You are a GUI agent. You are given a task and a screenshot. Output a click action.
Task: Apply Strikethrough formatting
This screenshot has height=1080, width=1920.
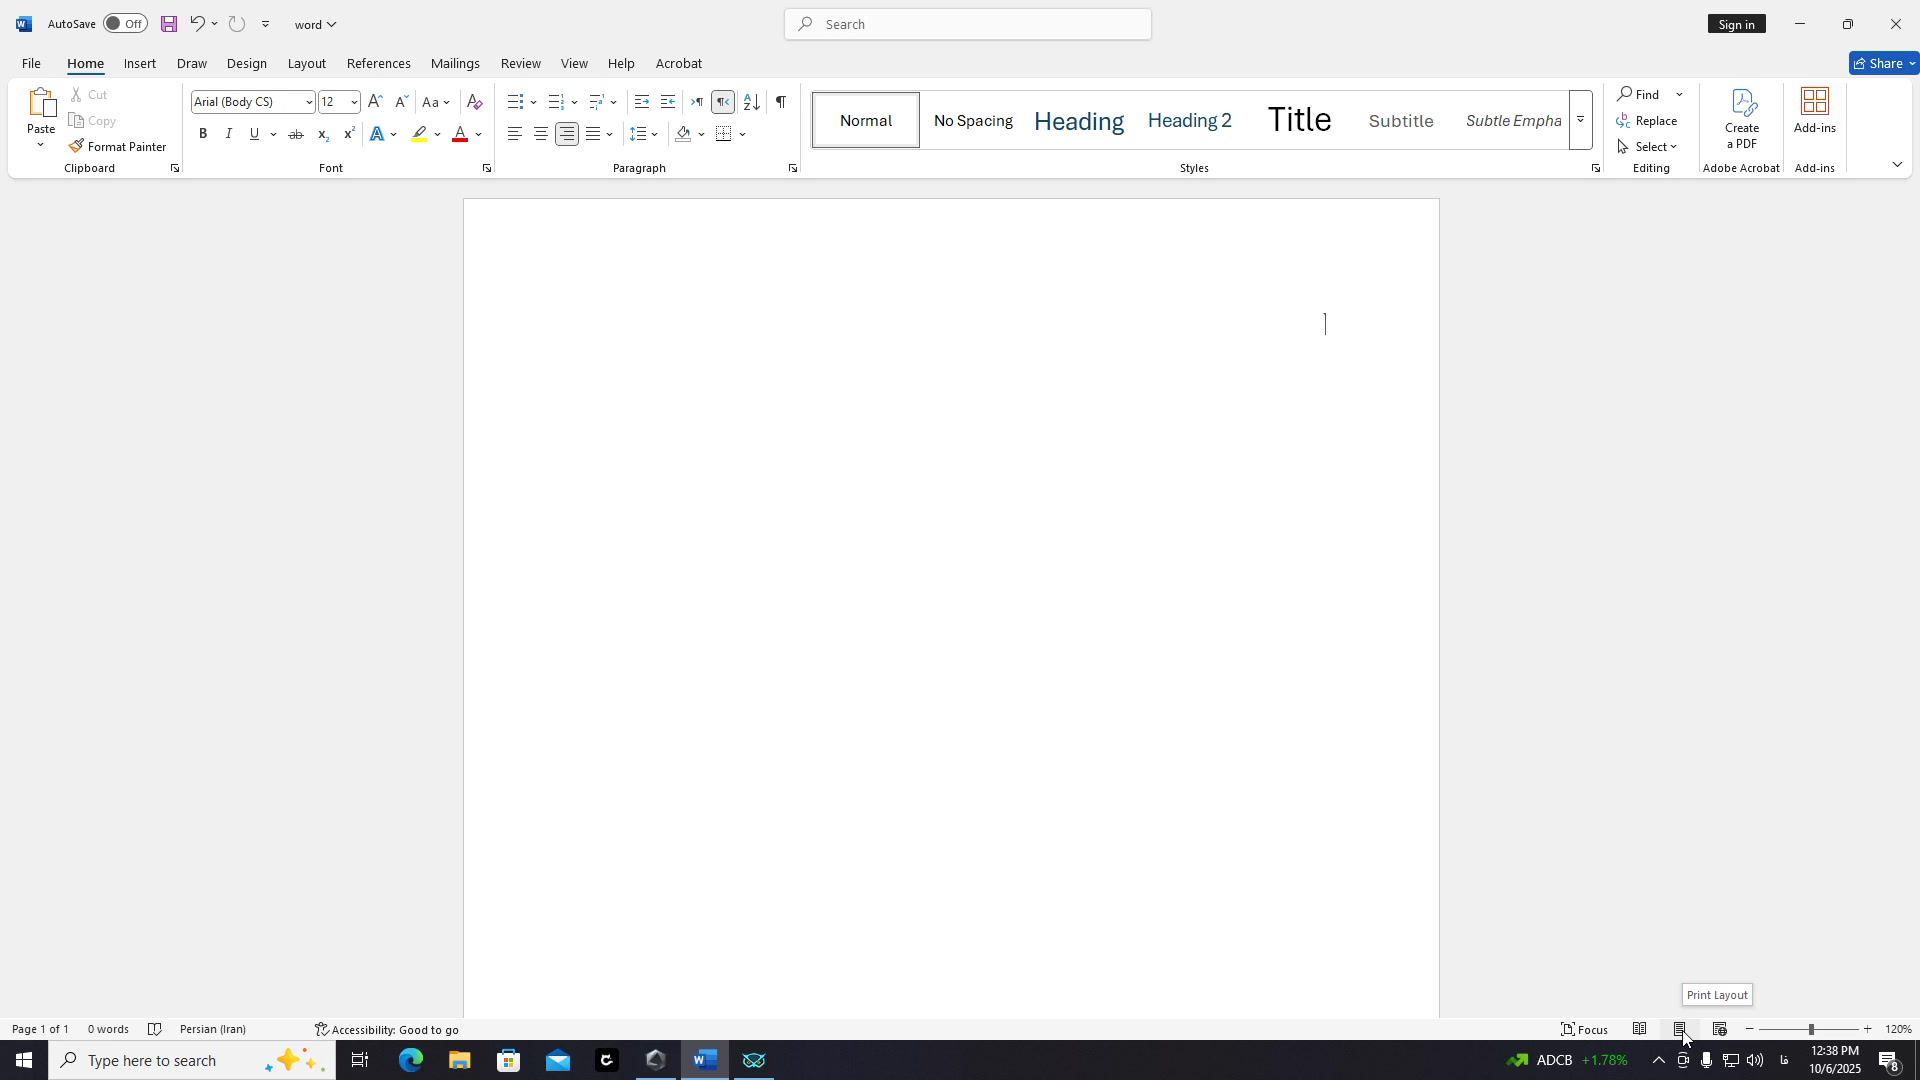[x=296, y=134]
